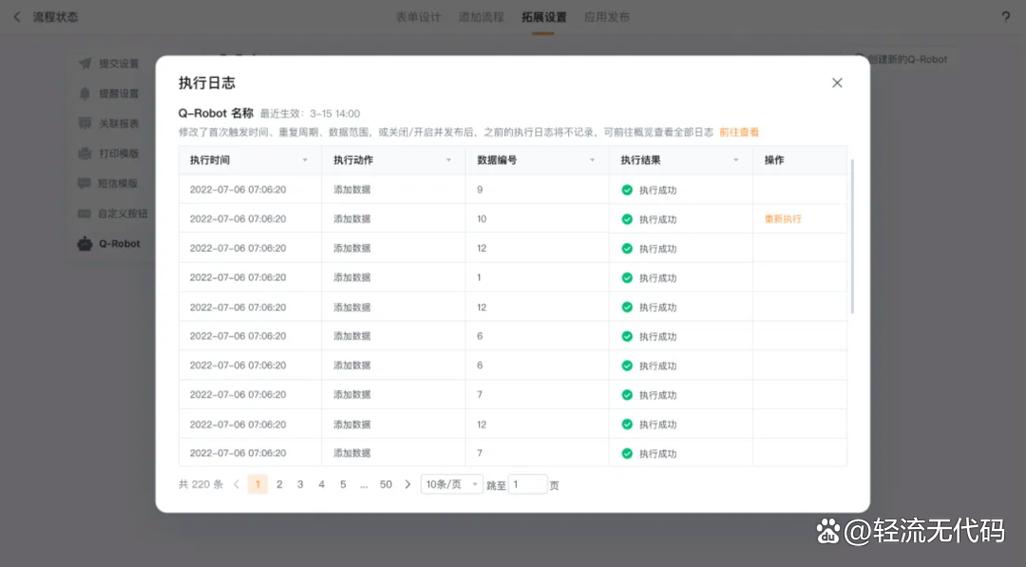Jump to last page 50
Viewport: 1026px width, 567px height.
(386, 484)
